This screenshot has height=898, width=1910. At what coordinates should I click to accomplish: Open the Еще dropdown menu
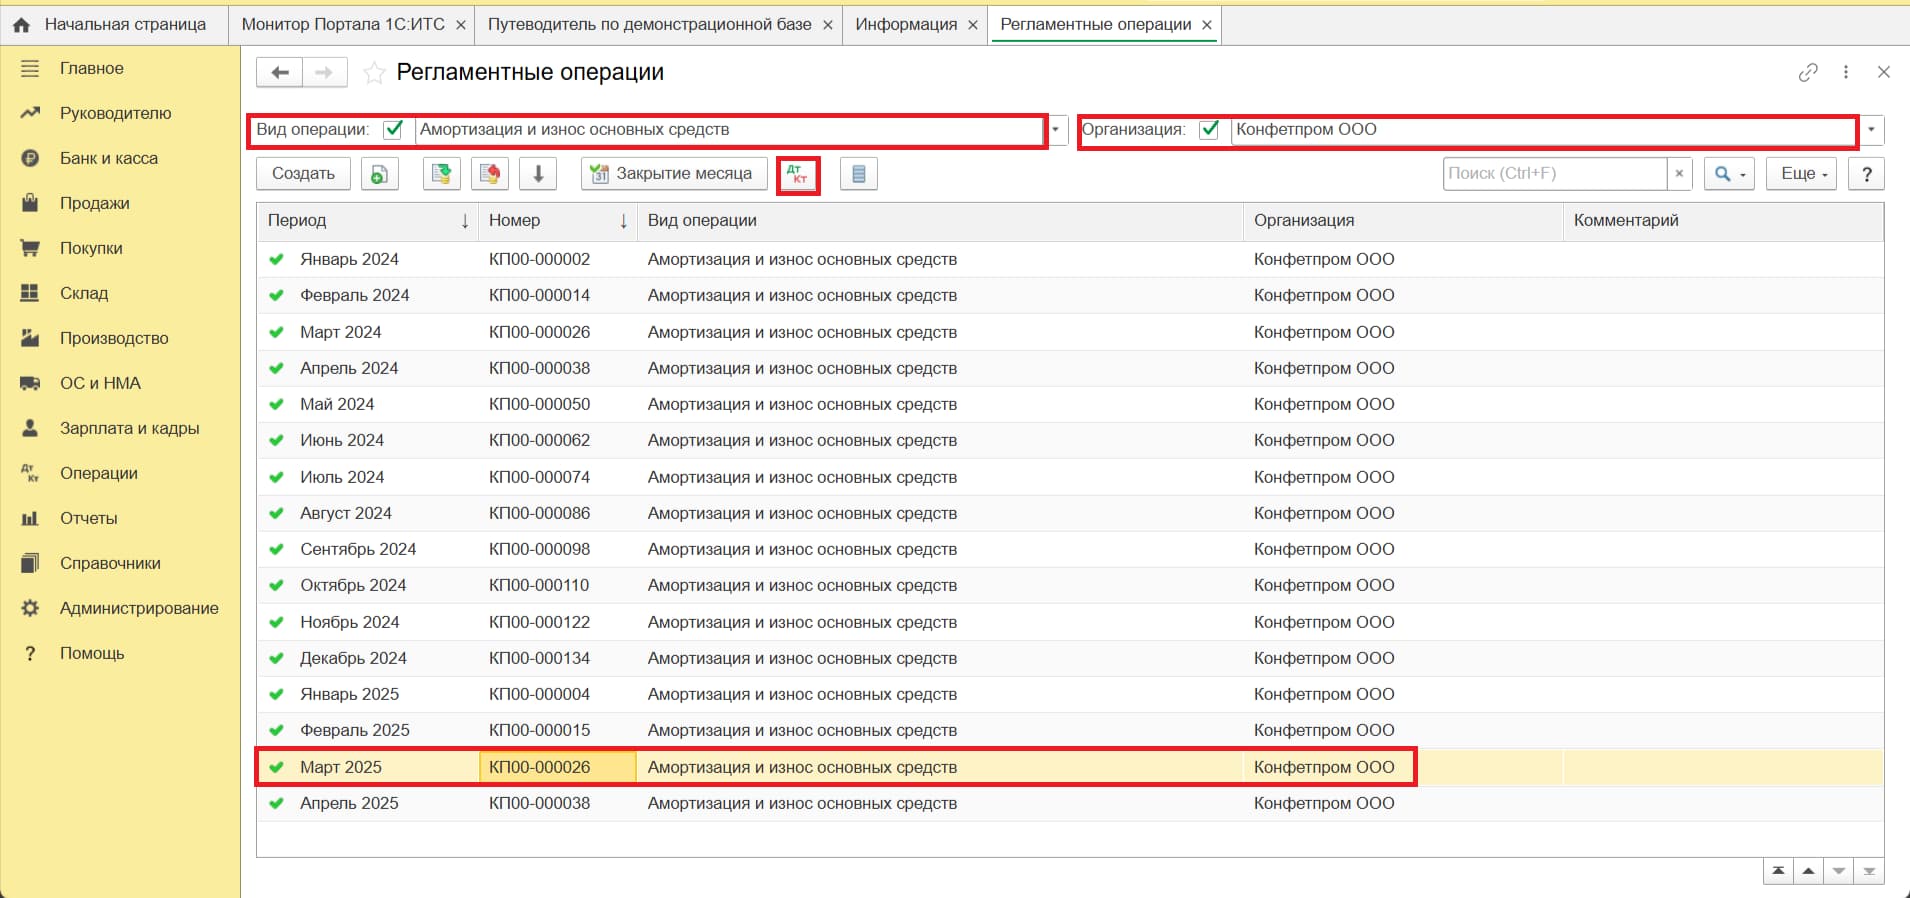click(x=1801, y=174)
